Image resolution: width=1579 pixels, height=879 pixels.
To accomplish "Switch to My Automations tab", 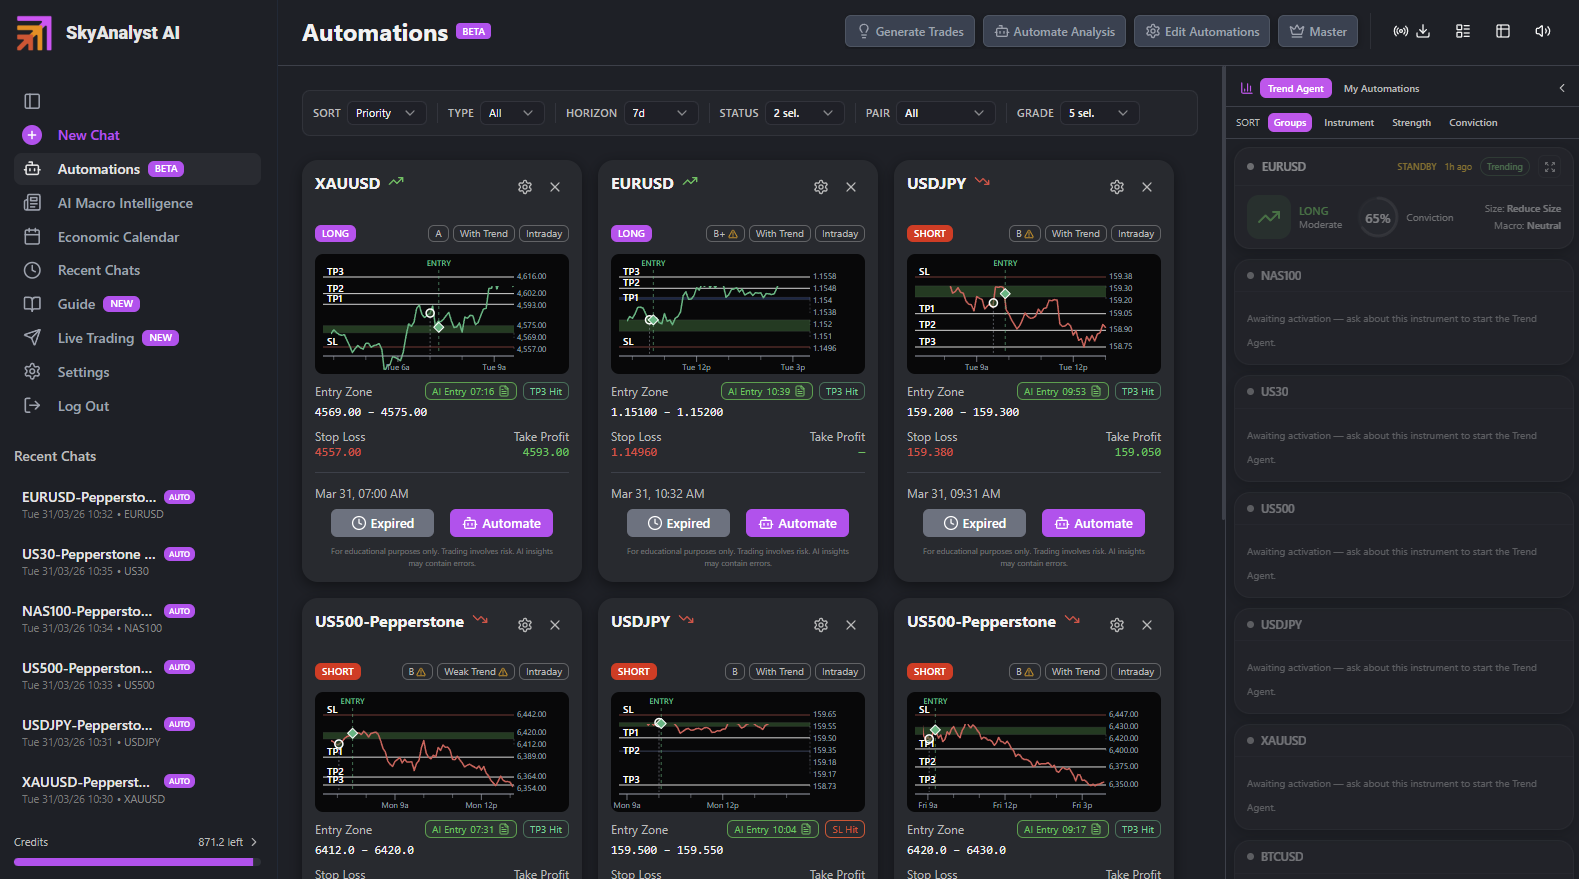I will point(1381,89).
